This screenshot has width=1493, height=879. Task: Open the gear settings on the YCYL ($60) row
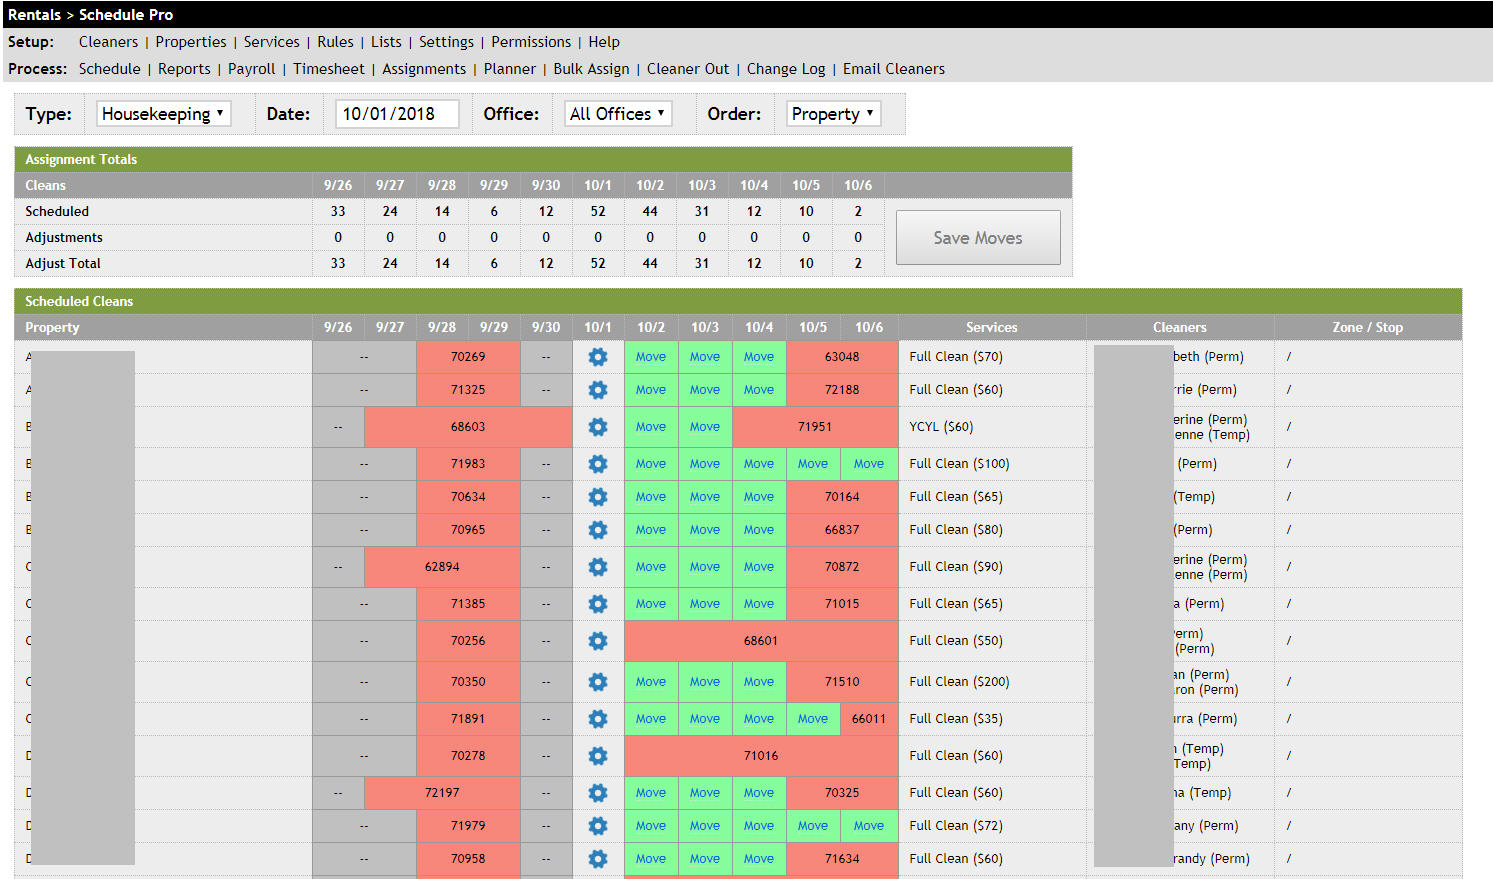[x=597, y=426]
